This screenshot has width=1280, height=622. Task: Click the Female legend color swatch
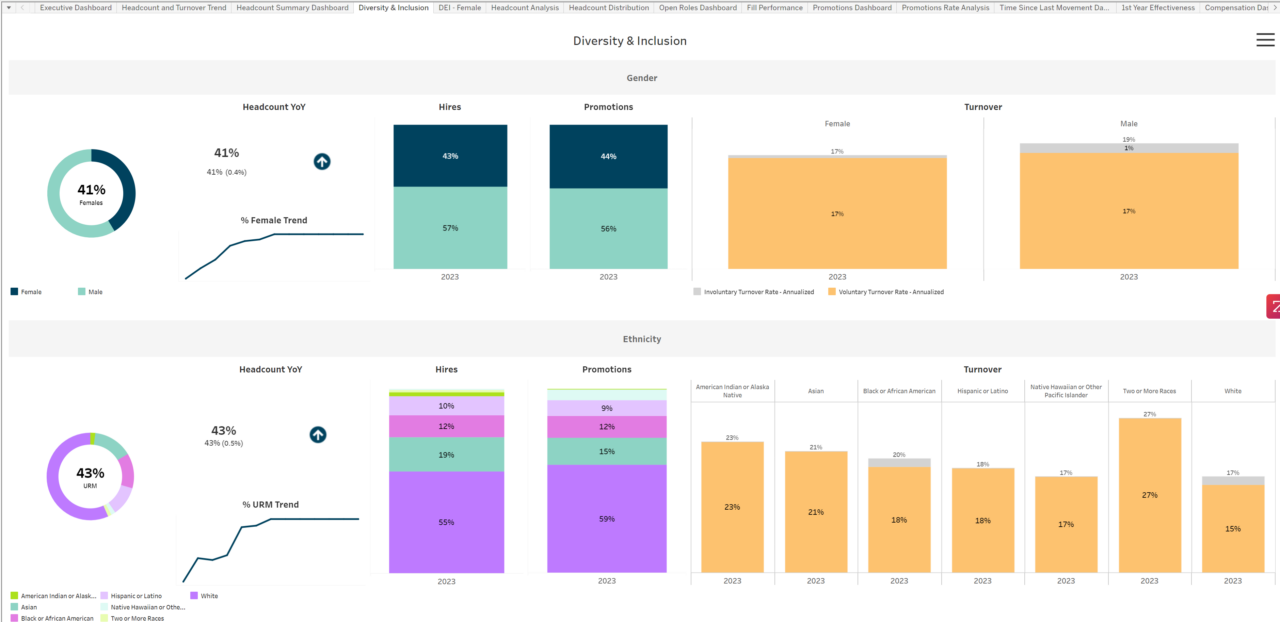(x=14, y=292)
